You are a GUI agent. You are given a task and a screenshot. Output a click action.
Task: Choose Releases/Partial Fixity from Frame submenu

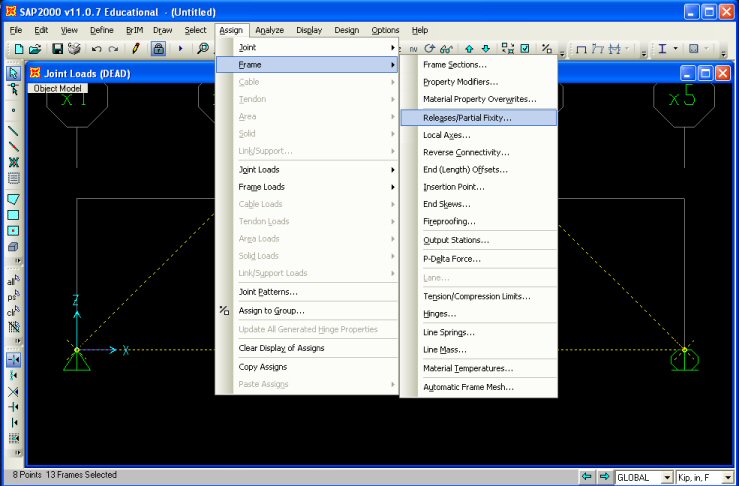[x=478, y=118]
